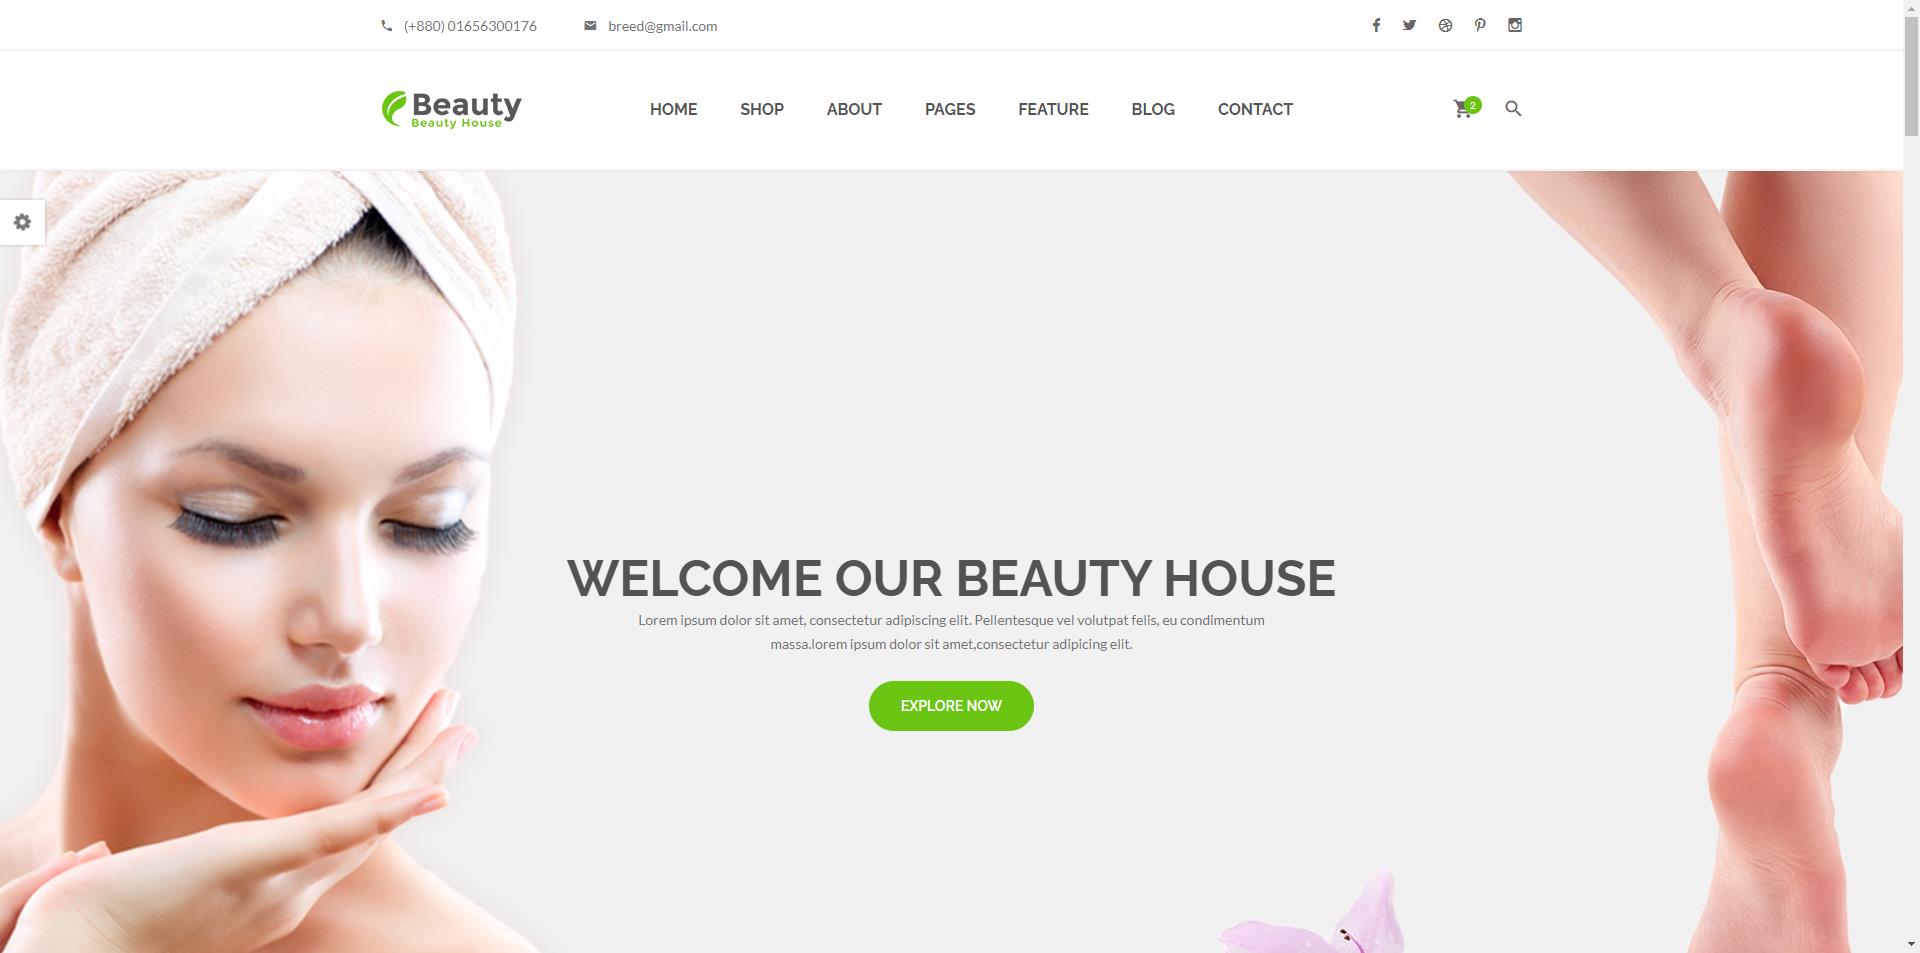The height and width of the screenshot is (953, 1920).
Task: Open the Instagram social icon
Action: [1515, 25]
